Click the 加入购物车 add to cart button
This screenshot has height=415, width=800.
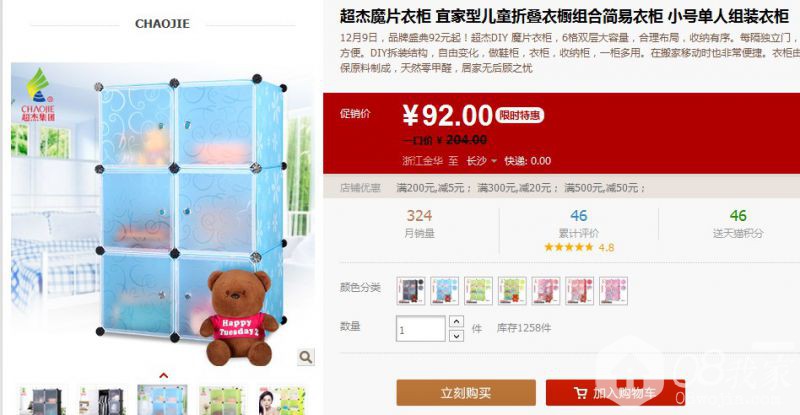click(615, 393)
